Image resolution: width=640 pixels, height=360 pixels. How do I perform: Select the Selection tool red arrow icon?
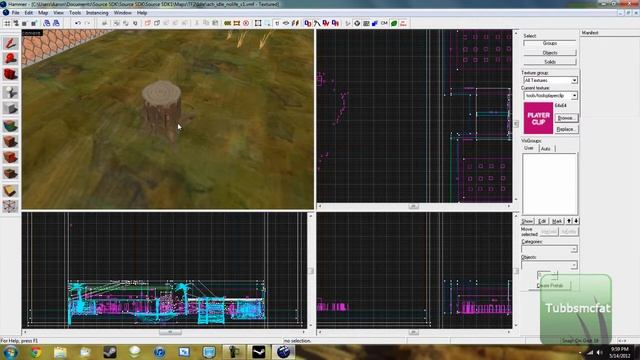point(10,44)
